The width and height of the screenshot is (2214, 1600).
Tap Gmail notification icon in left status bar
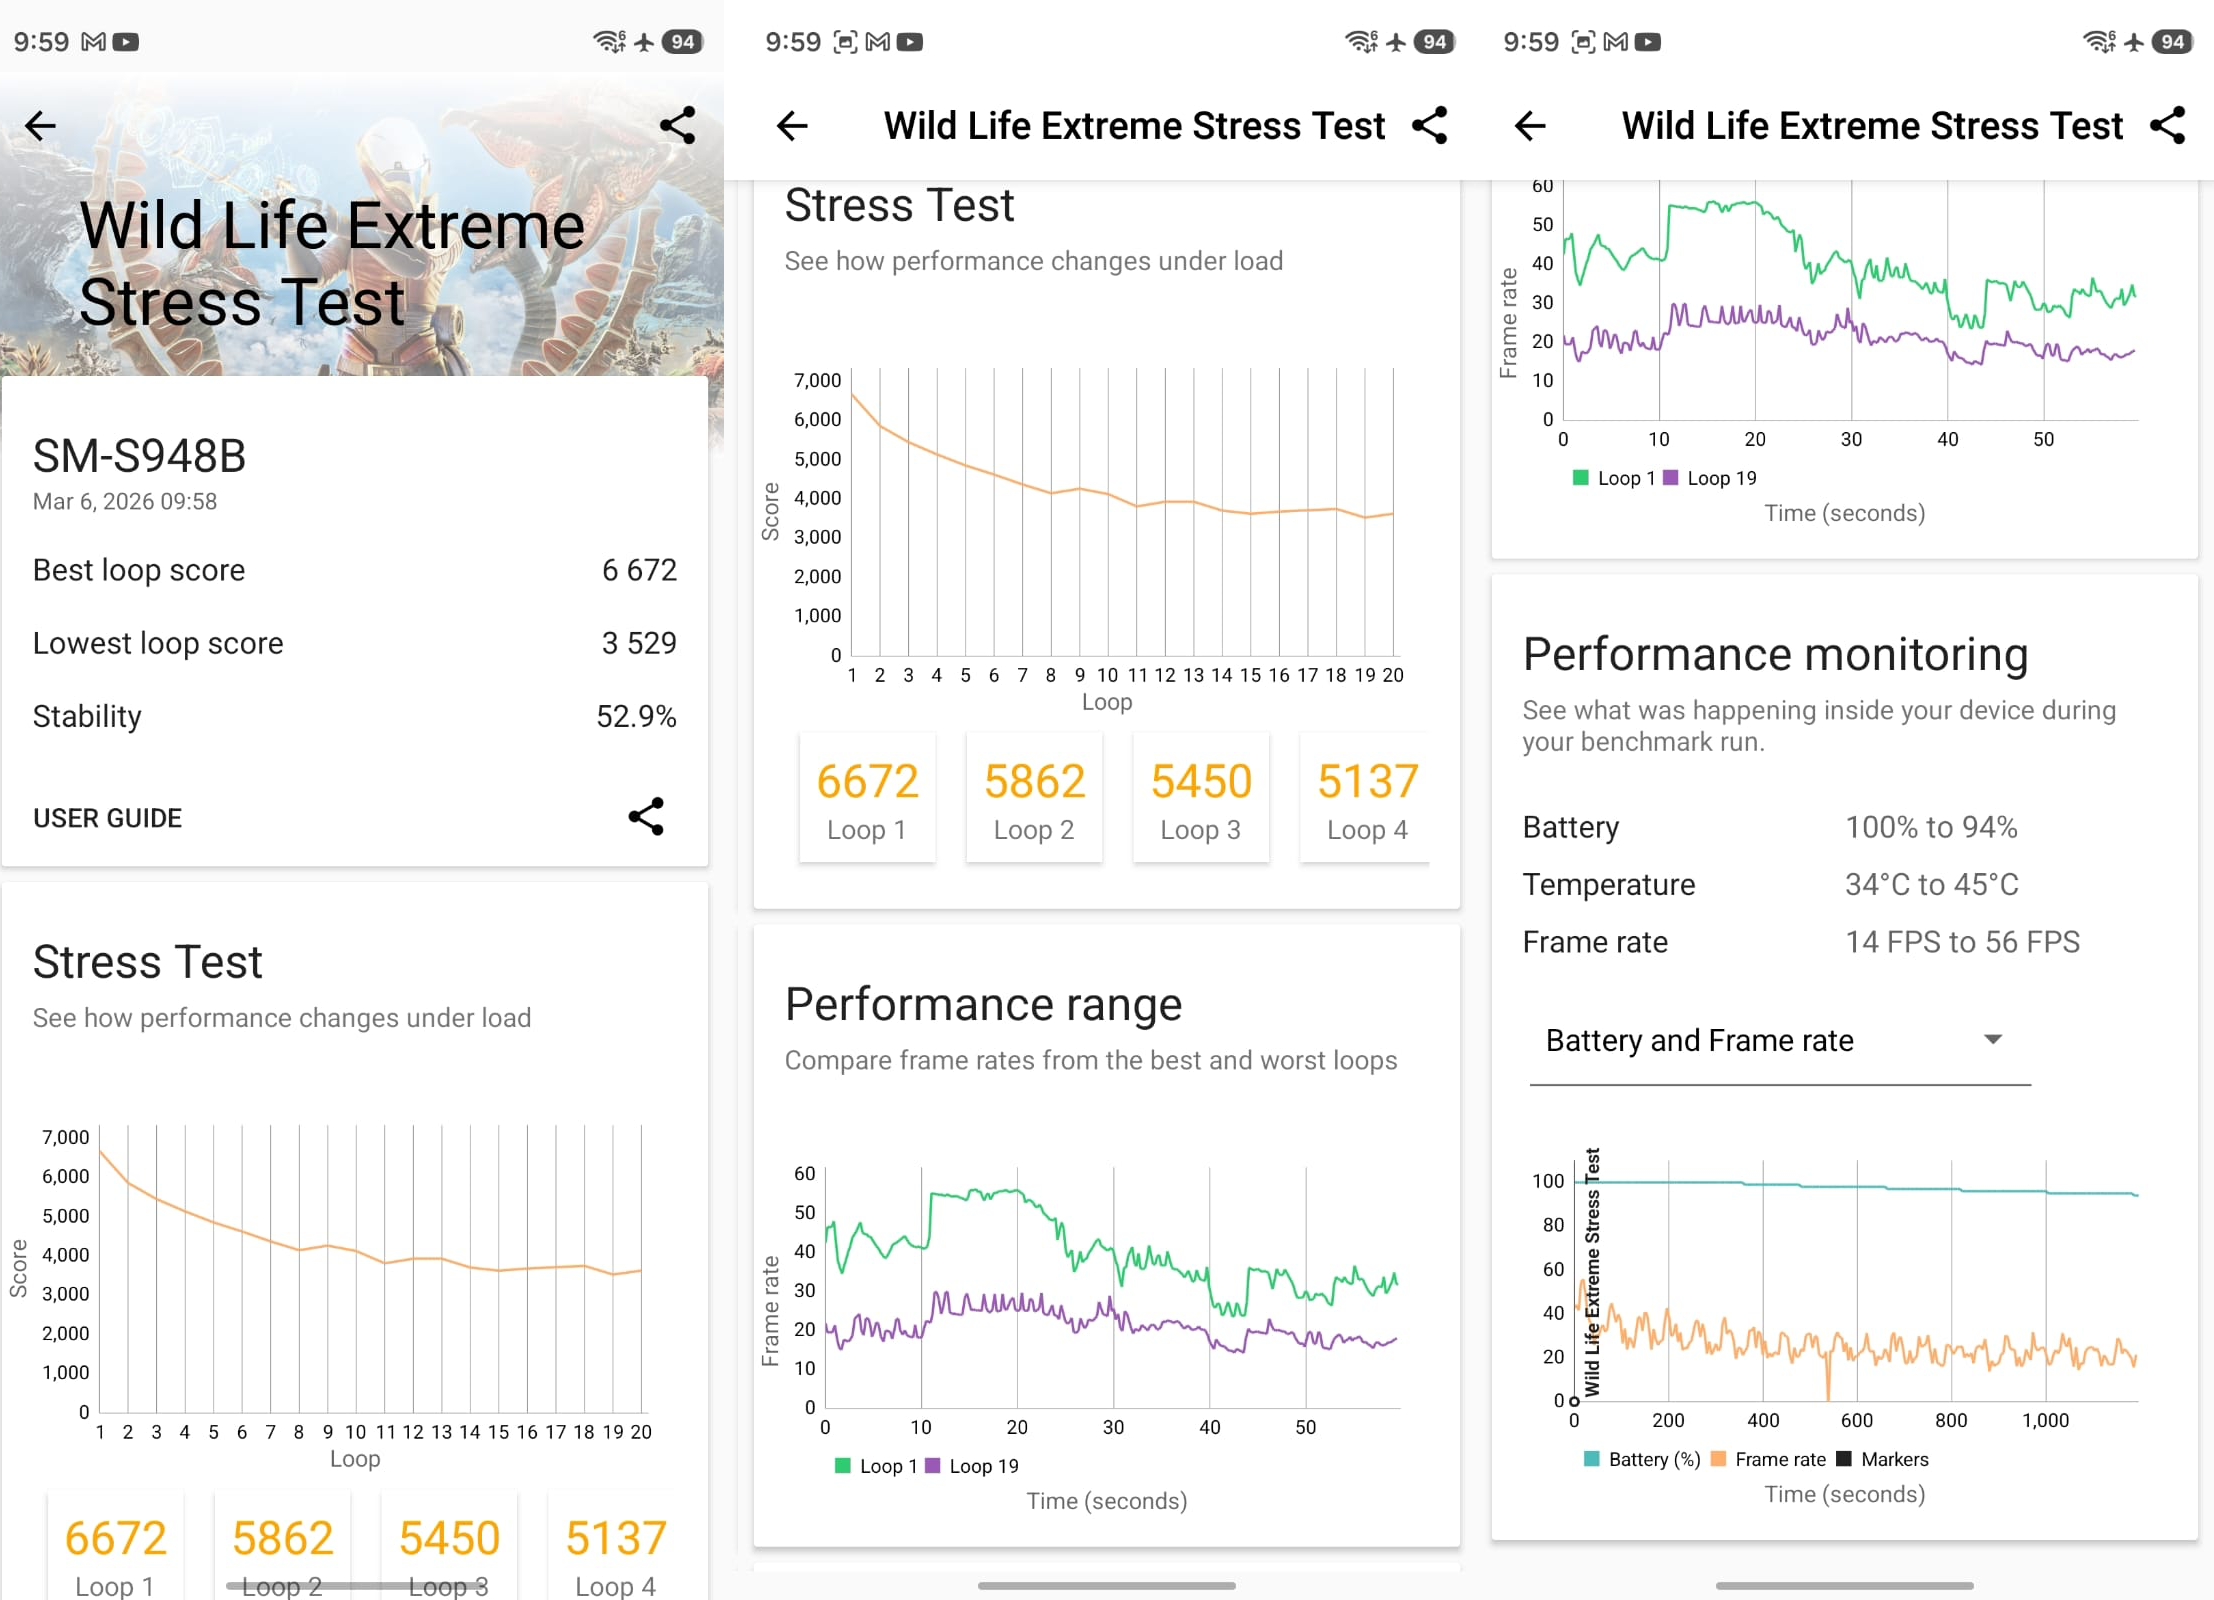coord(93,42)
